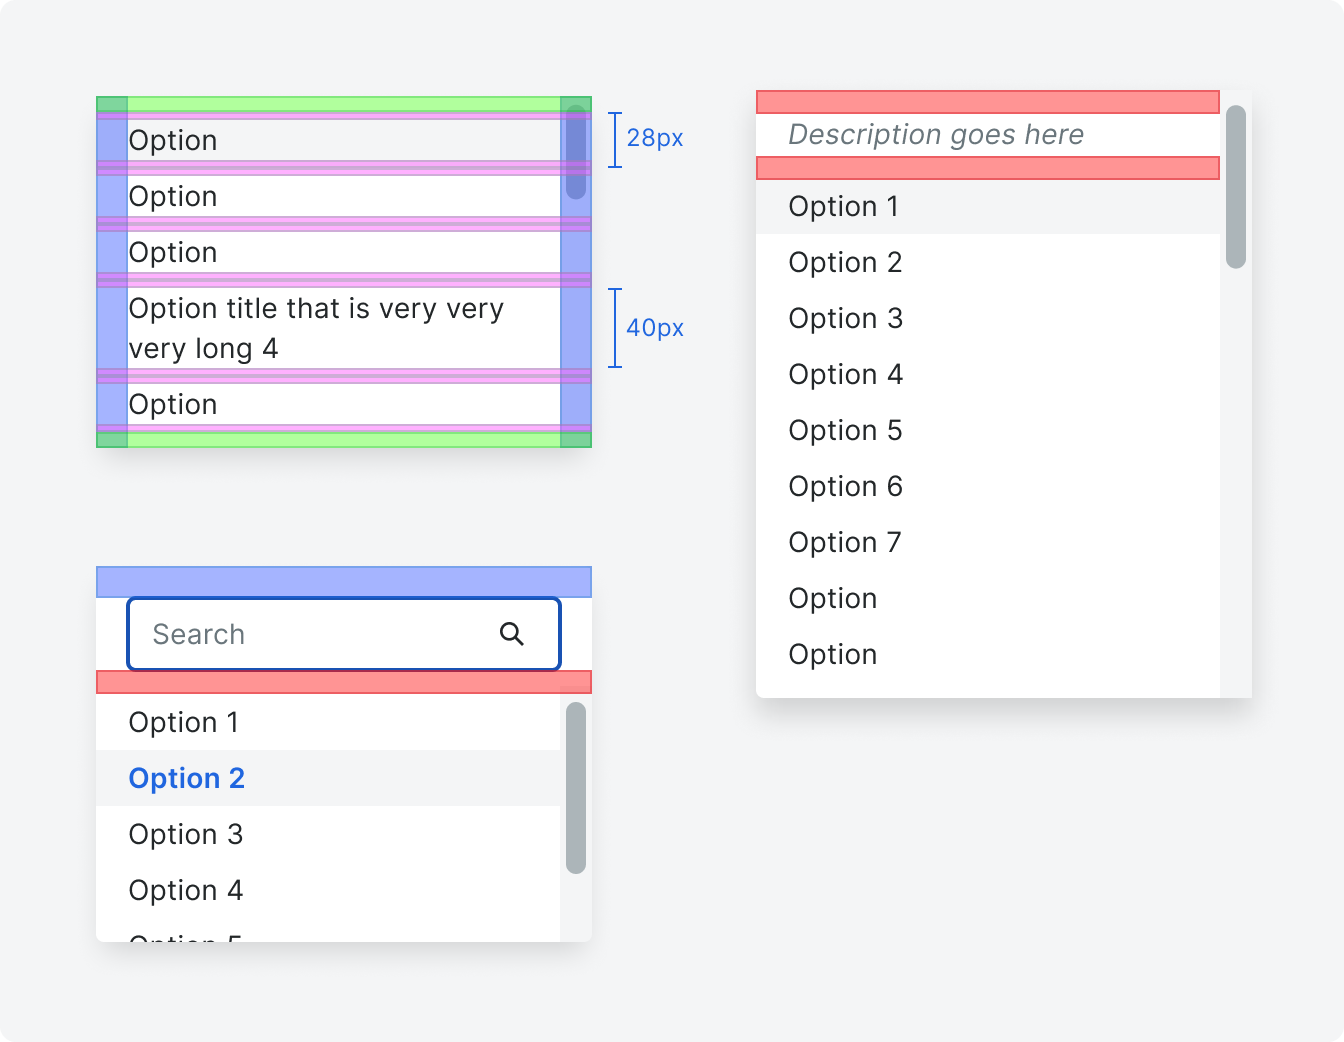Select Option 1 below the search field

(x=184, y=722)
